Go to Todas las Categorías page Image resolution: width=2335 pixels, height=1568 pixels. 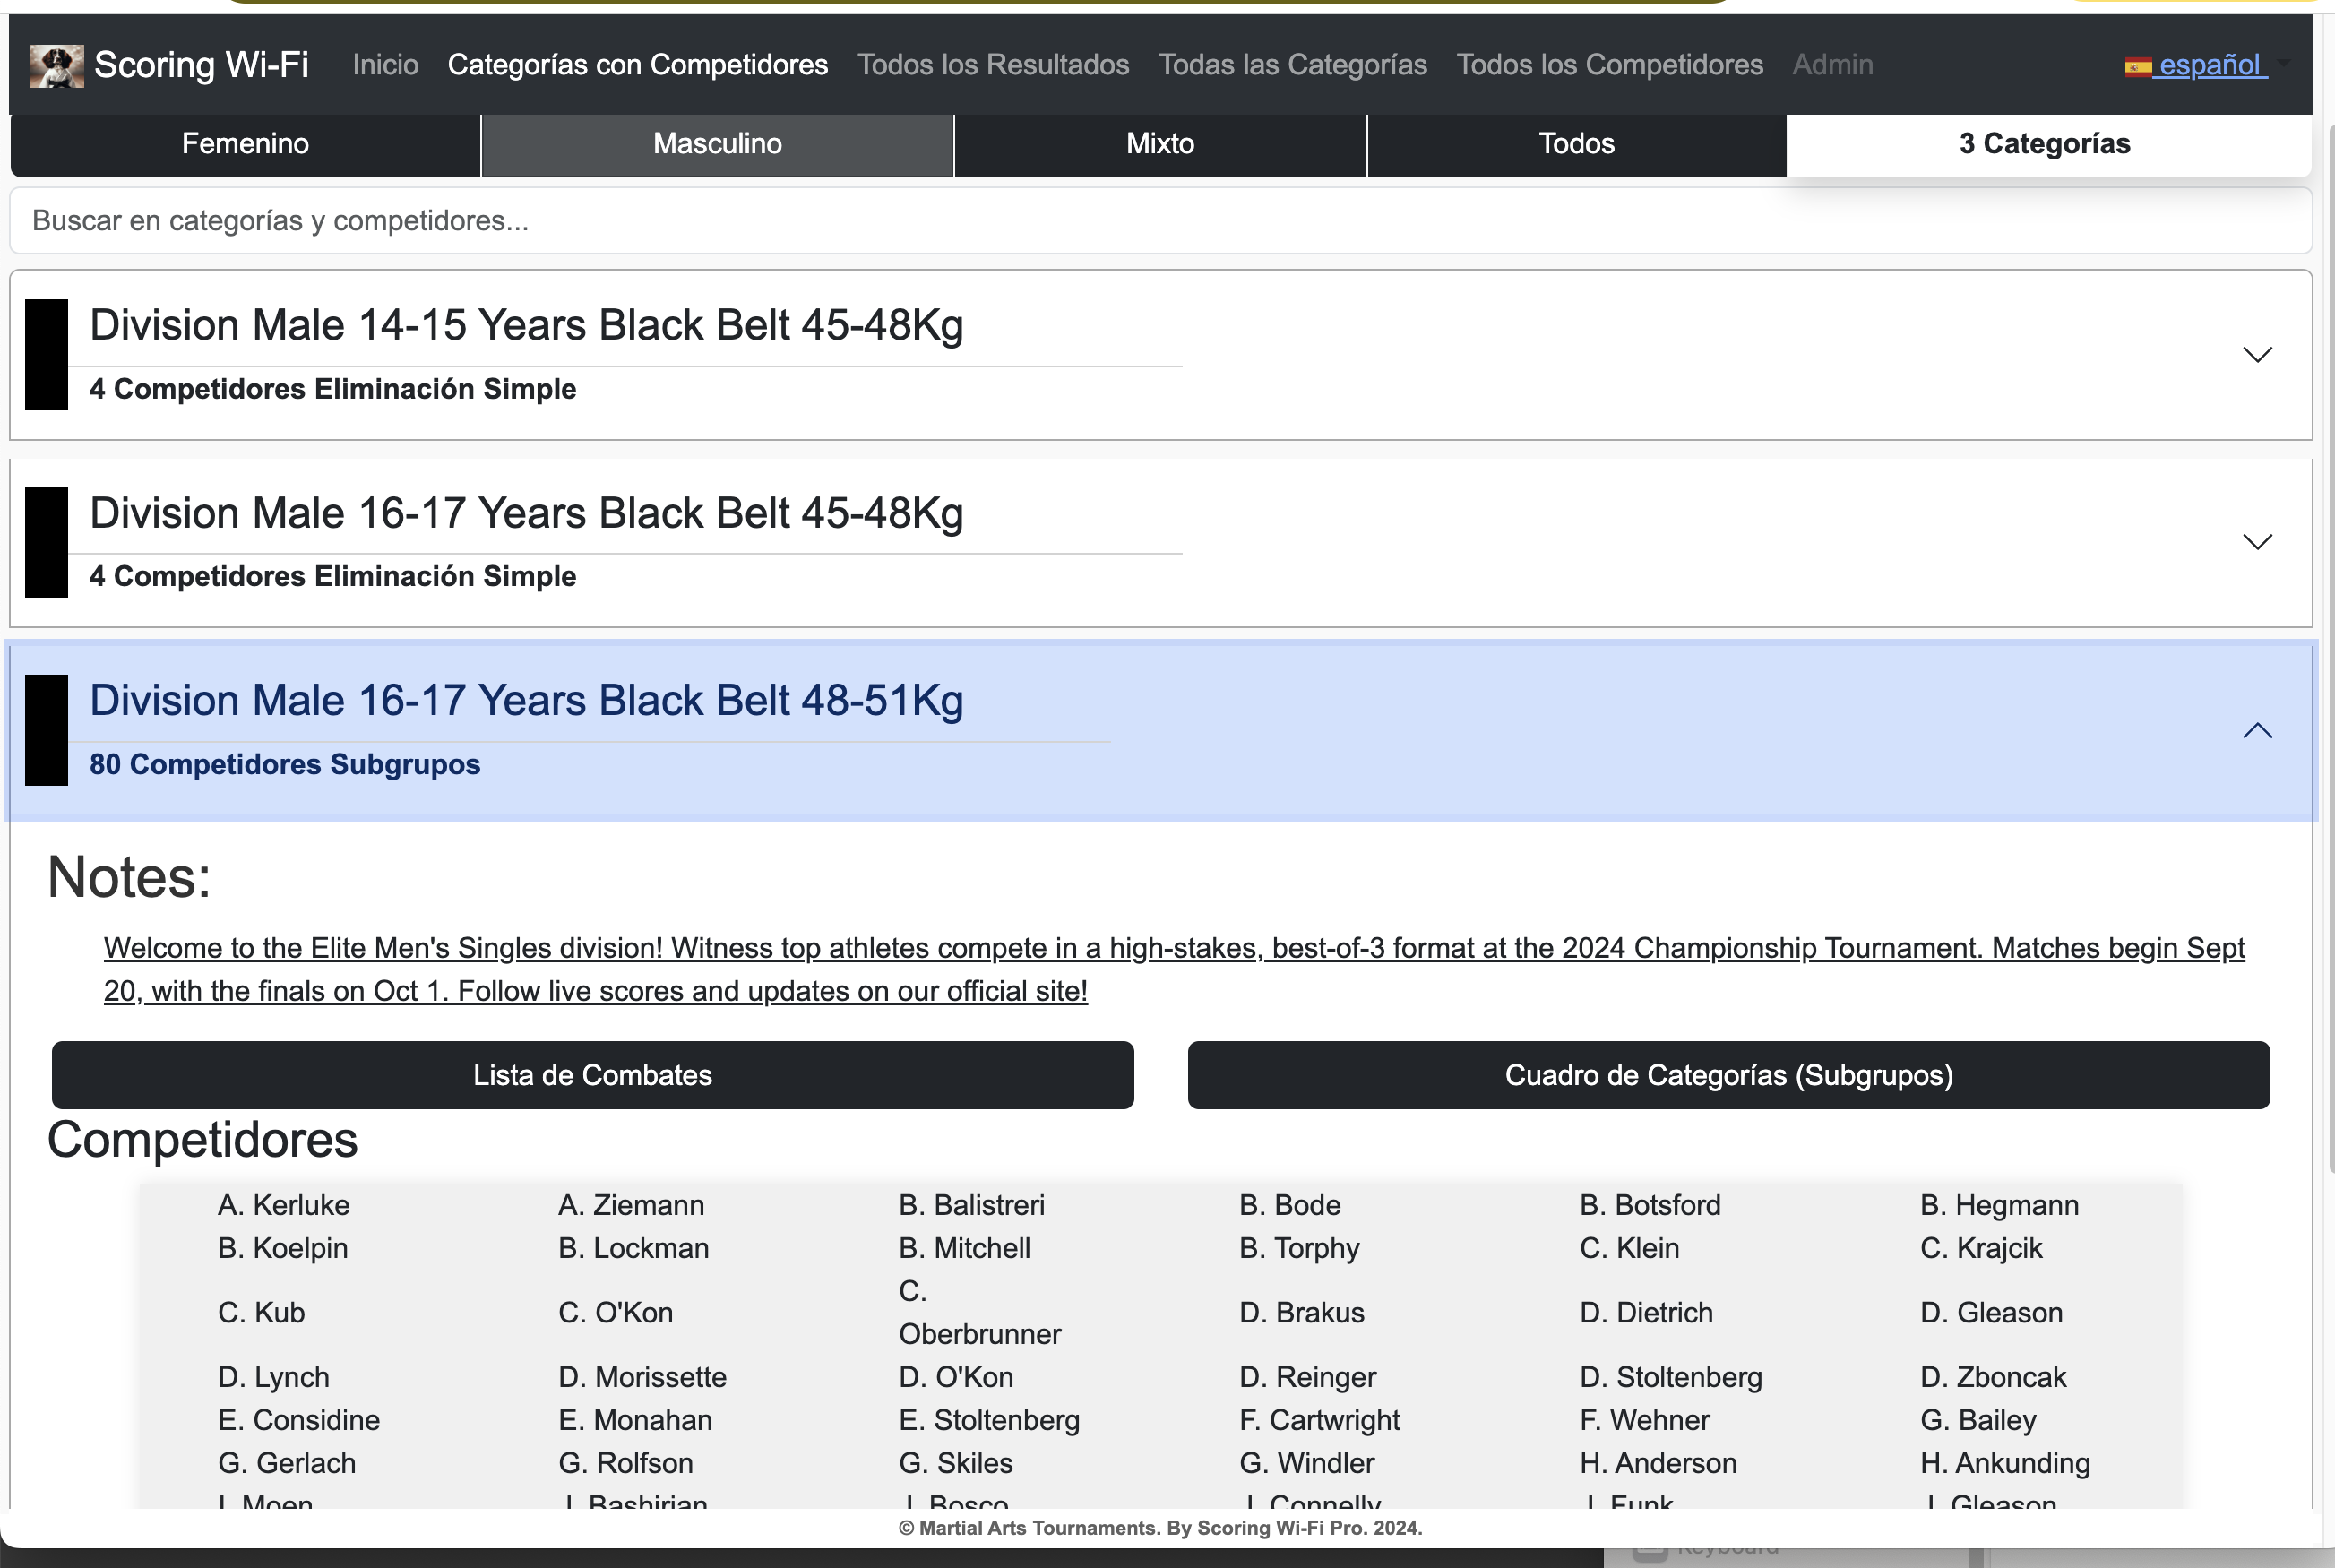tap(1292, 65)
